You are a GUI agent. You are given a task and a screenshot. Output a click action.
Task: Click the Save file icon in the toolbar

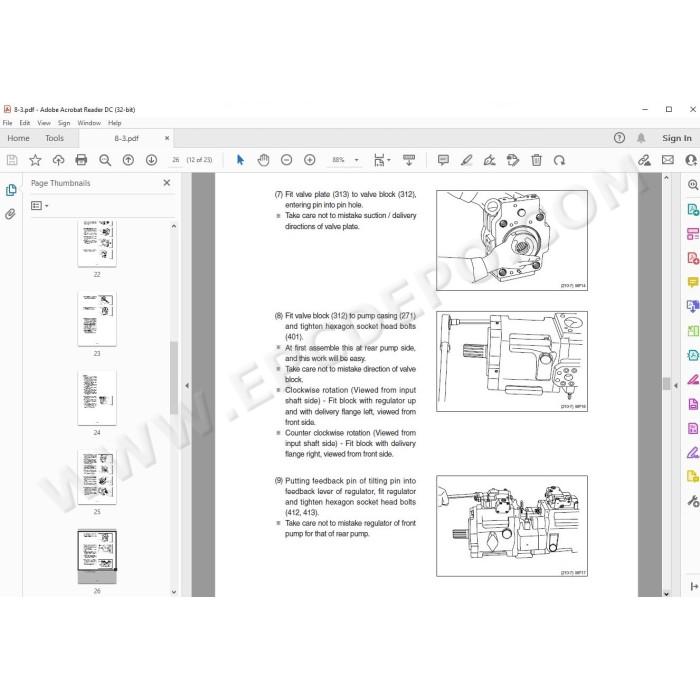(12, 160)
